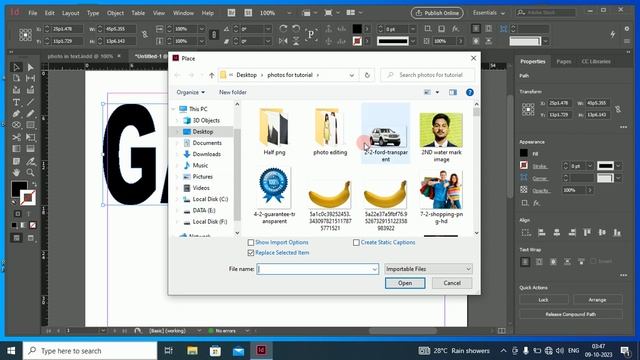Toggle the preview pane icon in Place dialog
640x360 pixels.
pos(453,92)
